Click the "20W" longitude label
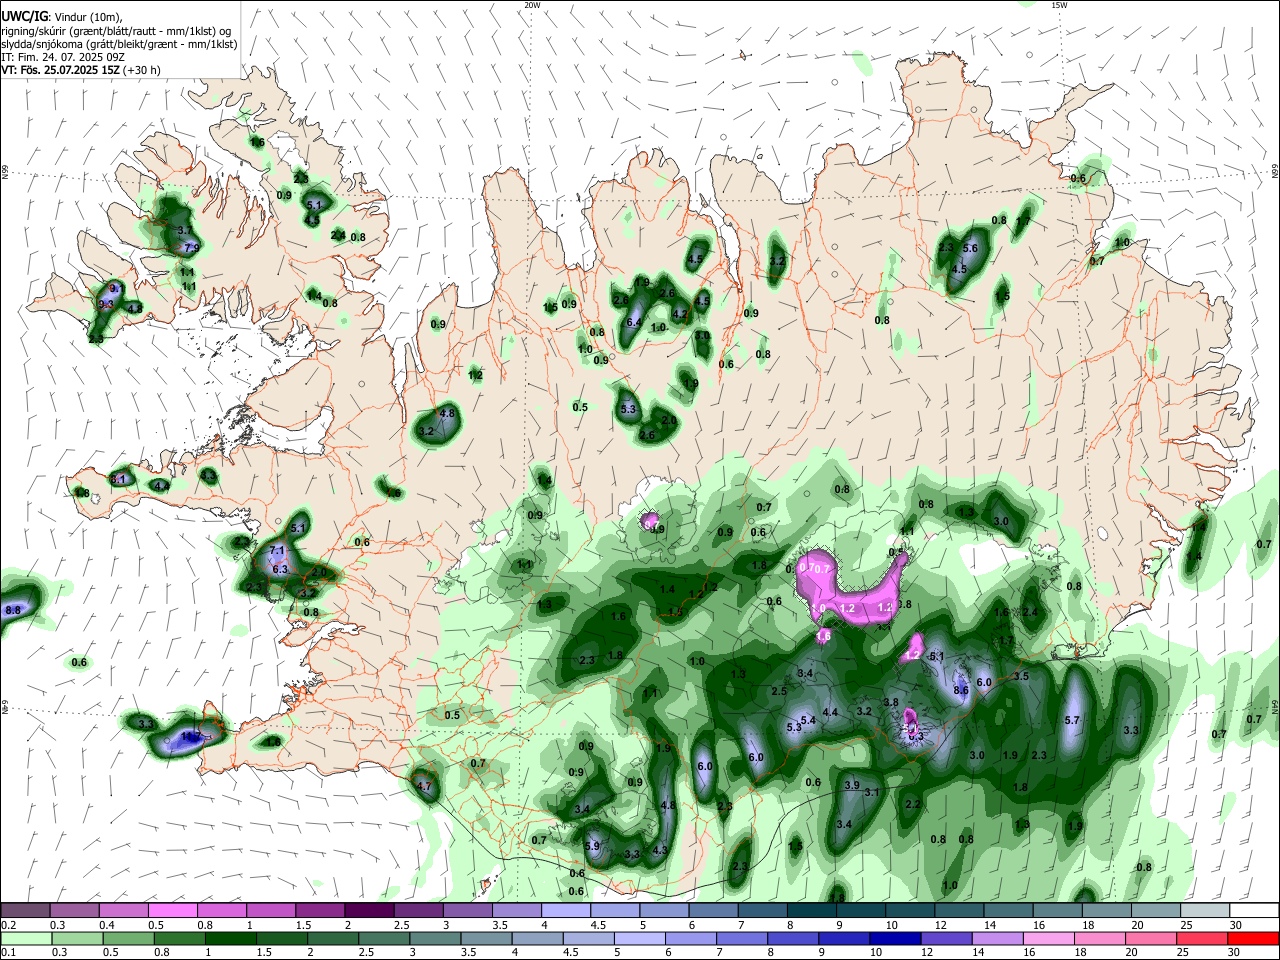This screenshot has height=960, width=1280. (x=533, y=5)
